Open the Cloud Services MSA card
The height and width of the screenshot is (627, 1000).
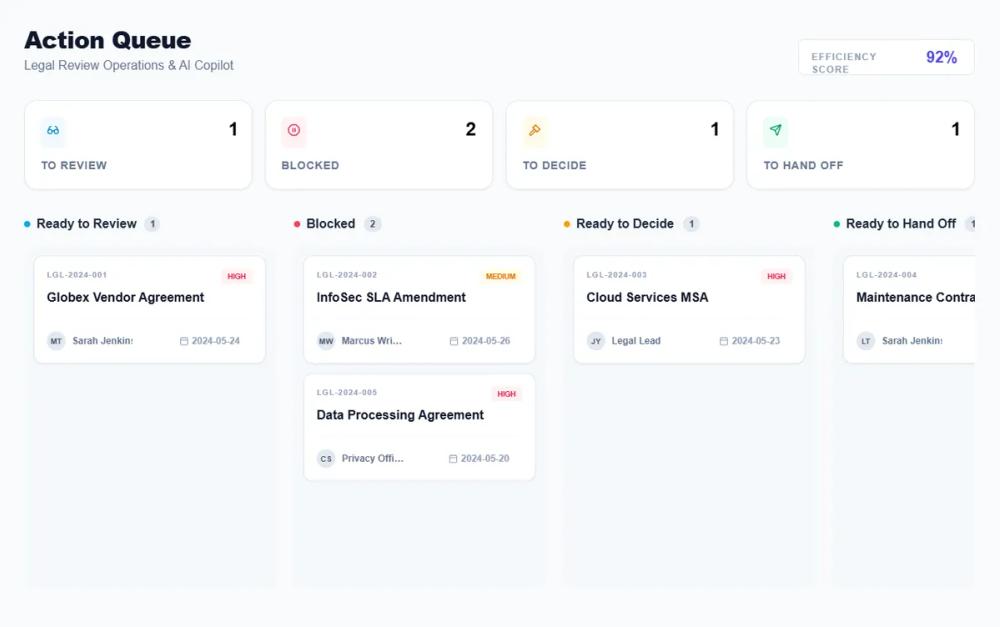tap(688, 307)
